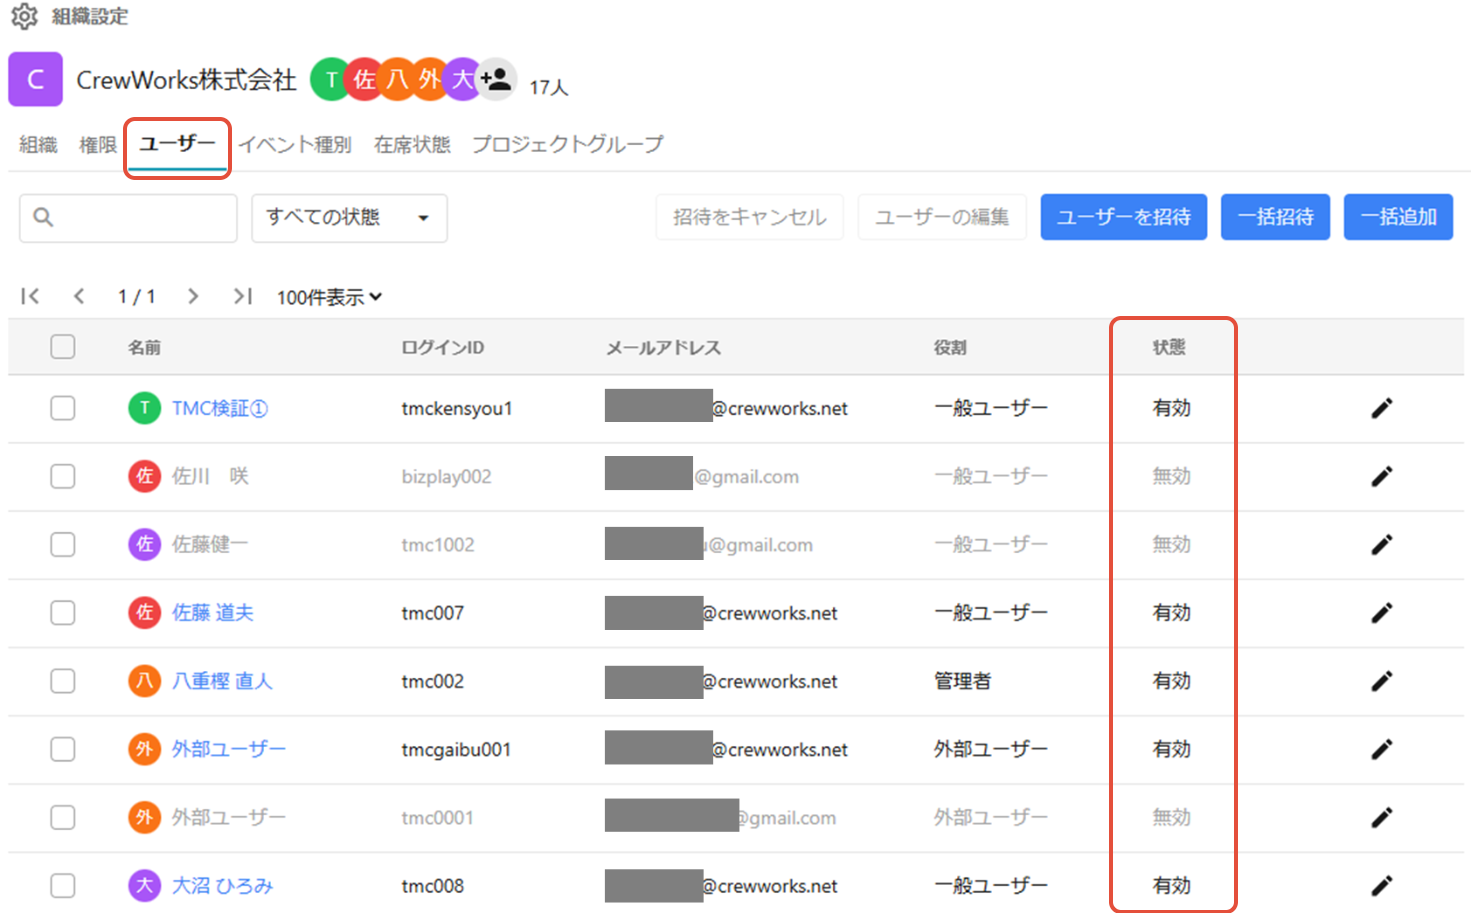
Task: Go to last page of user list
Action: 242,296
